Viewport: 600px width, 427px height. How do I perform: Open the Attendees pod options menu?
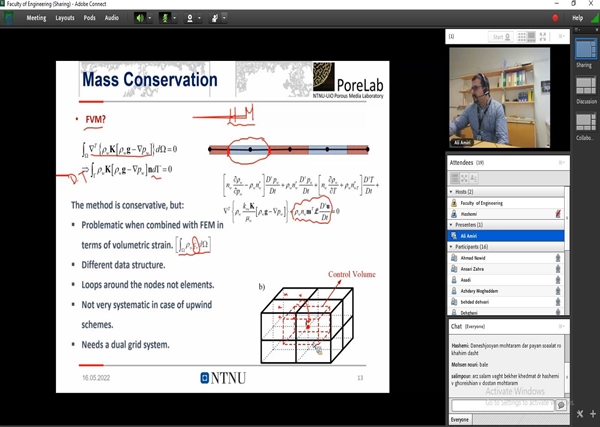[x=561, y=161]
